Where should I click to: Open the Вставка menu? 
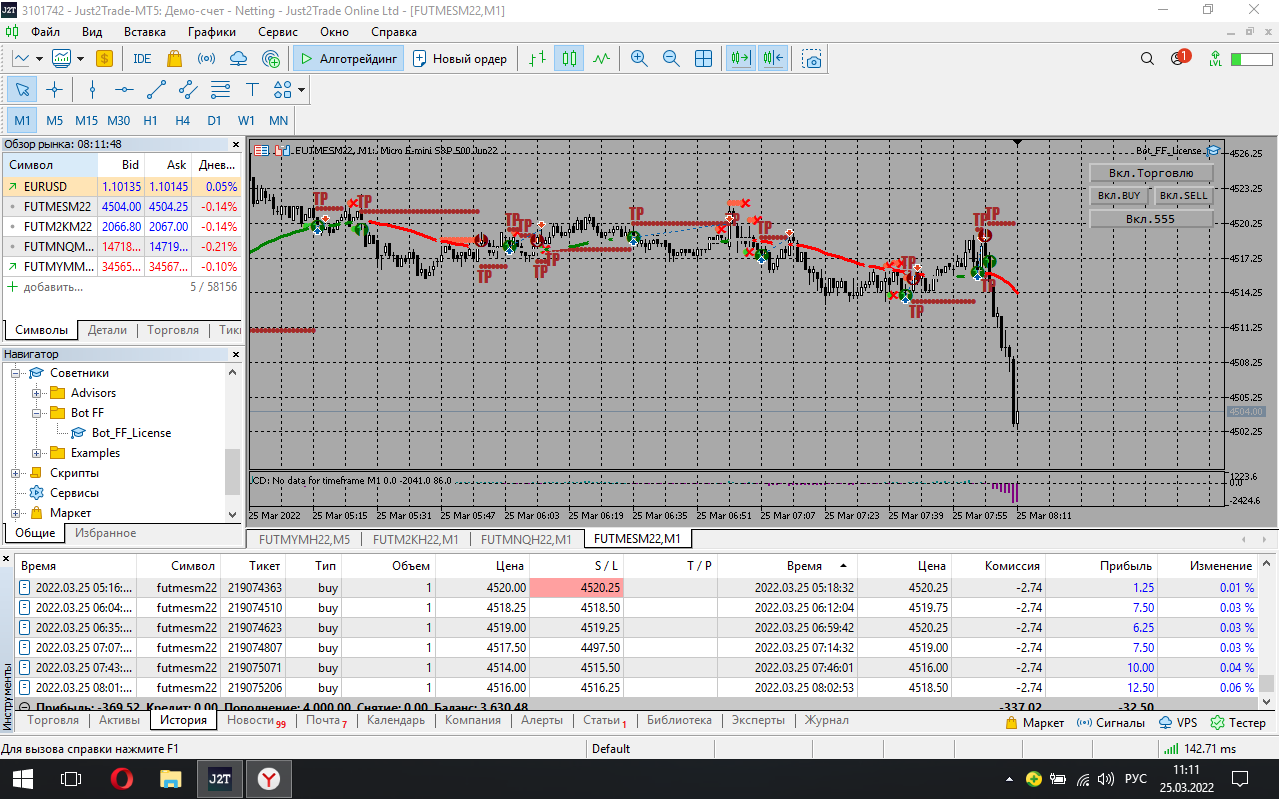click(x=145, y=31)
